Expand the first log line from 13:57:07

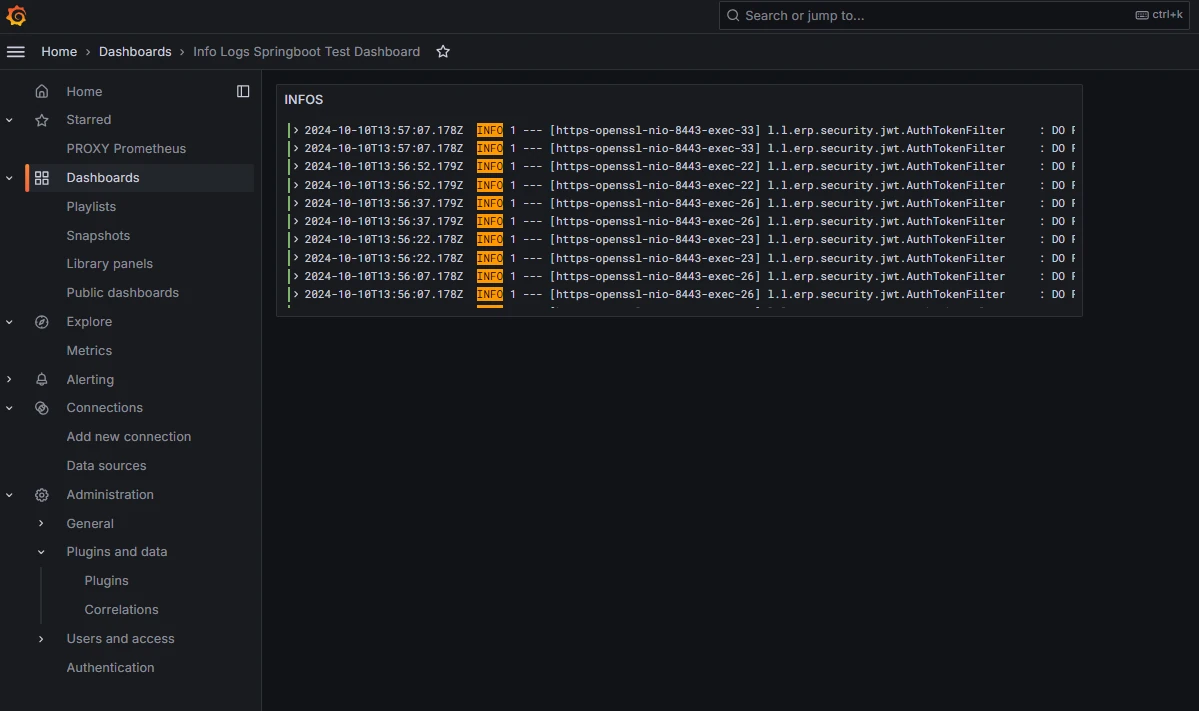click(x=296, y=129)
